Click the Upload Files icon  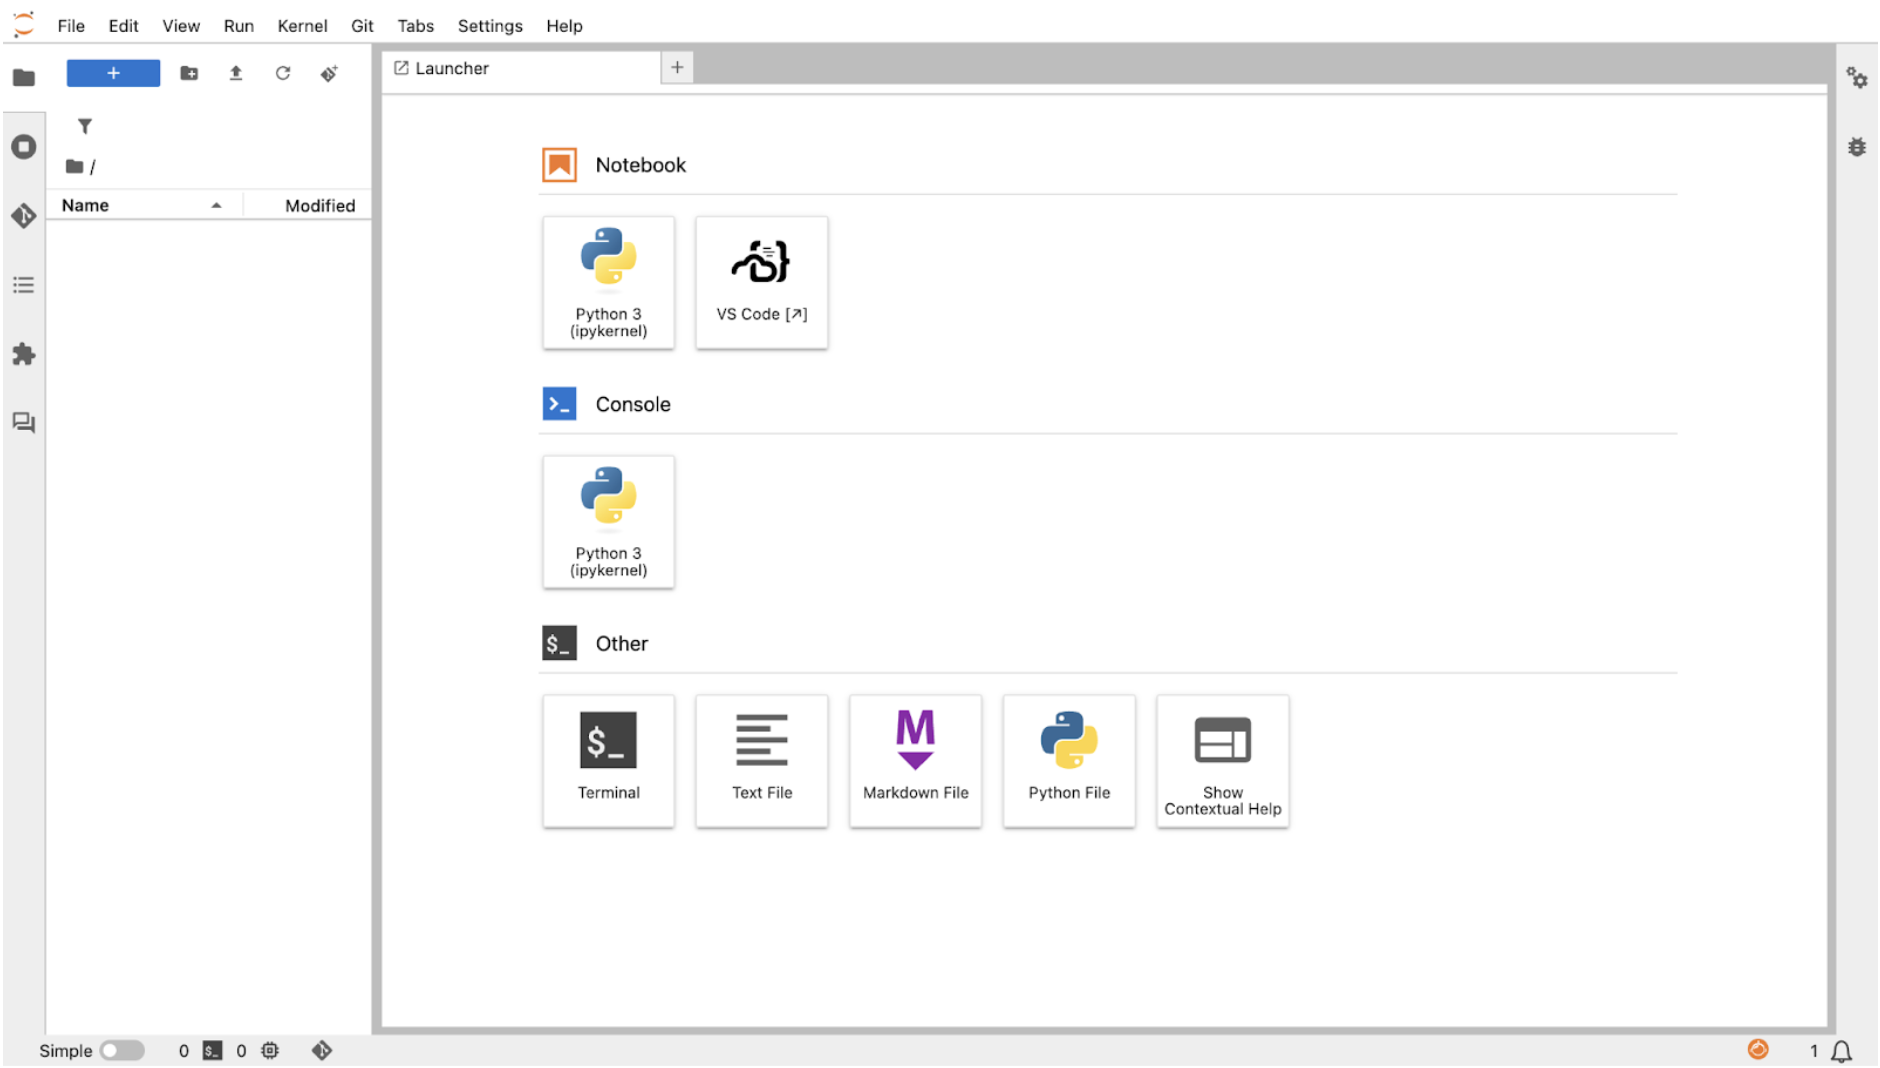click(236, 73)
